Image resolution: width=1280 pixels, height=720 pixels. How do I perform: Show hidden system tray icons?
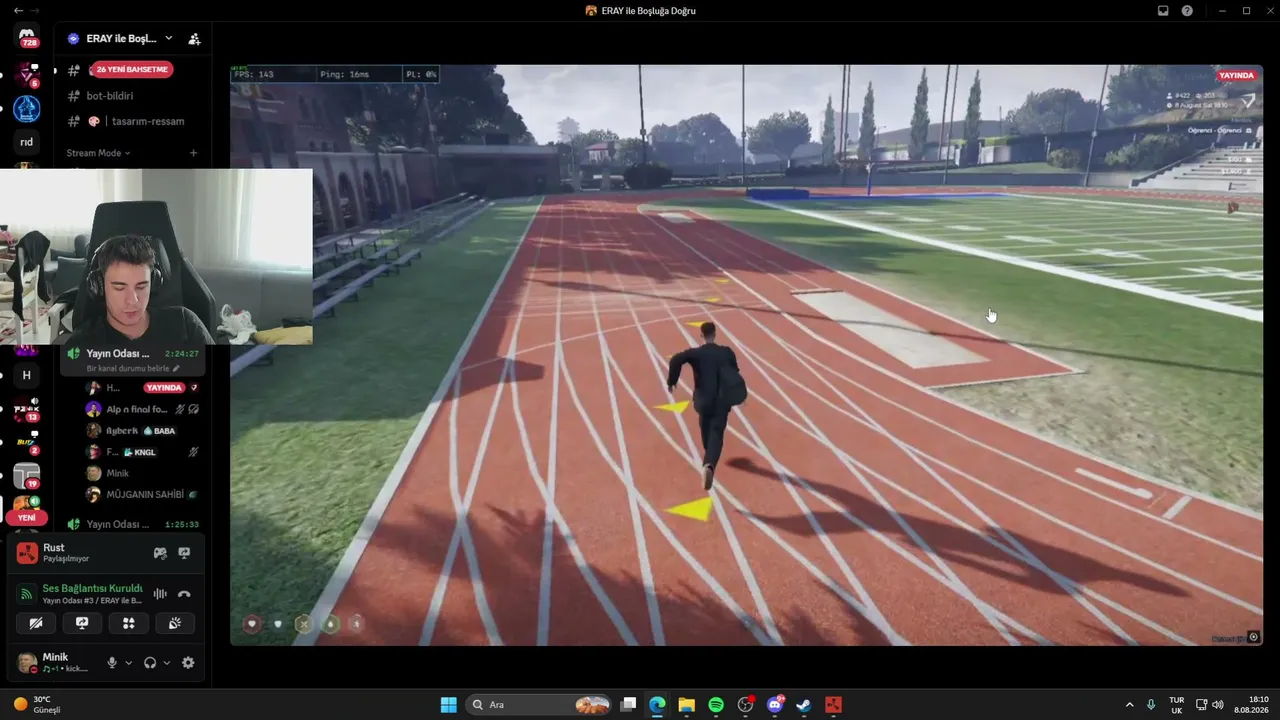click(1130, 705)
